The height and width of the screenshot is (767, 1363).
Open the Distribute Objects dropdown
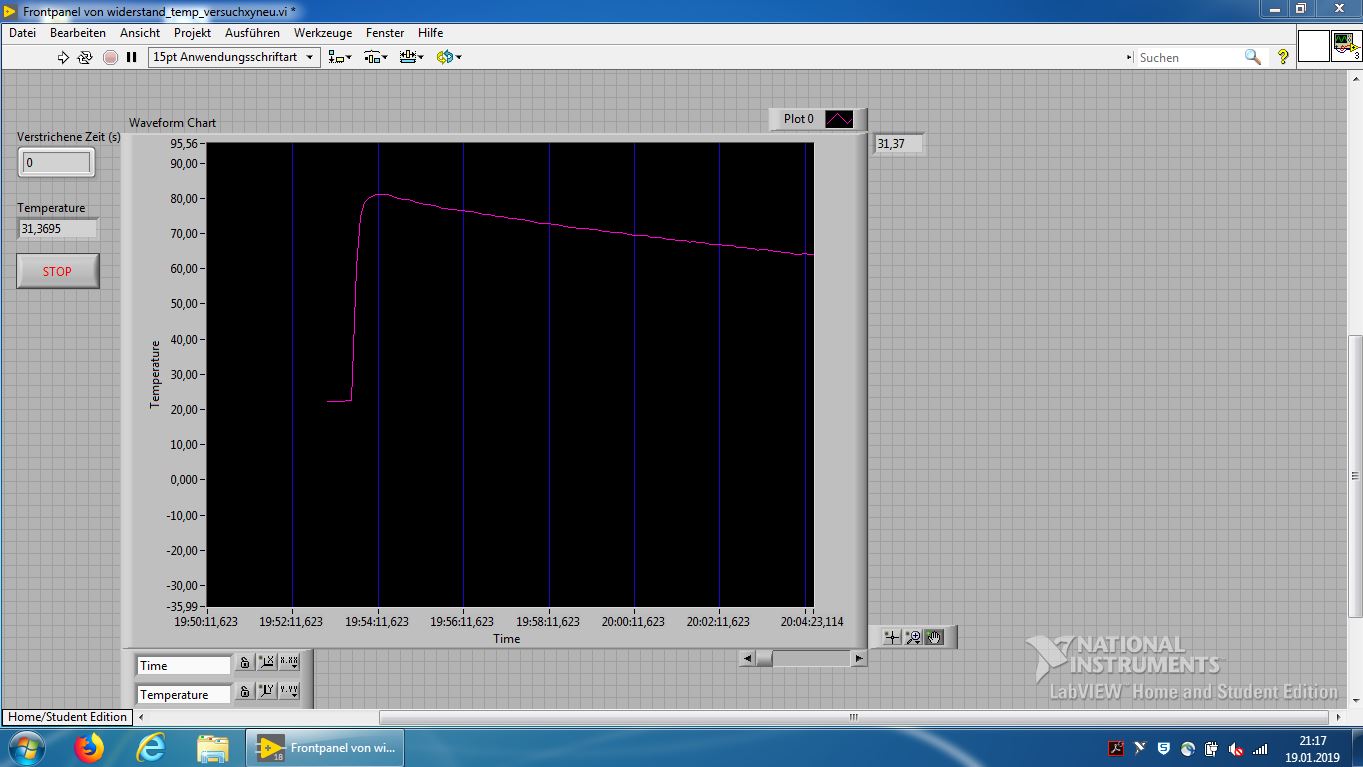(x=376, y=57)
